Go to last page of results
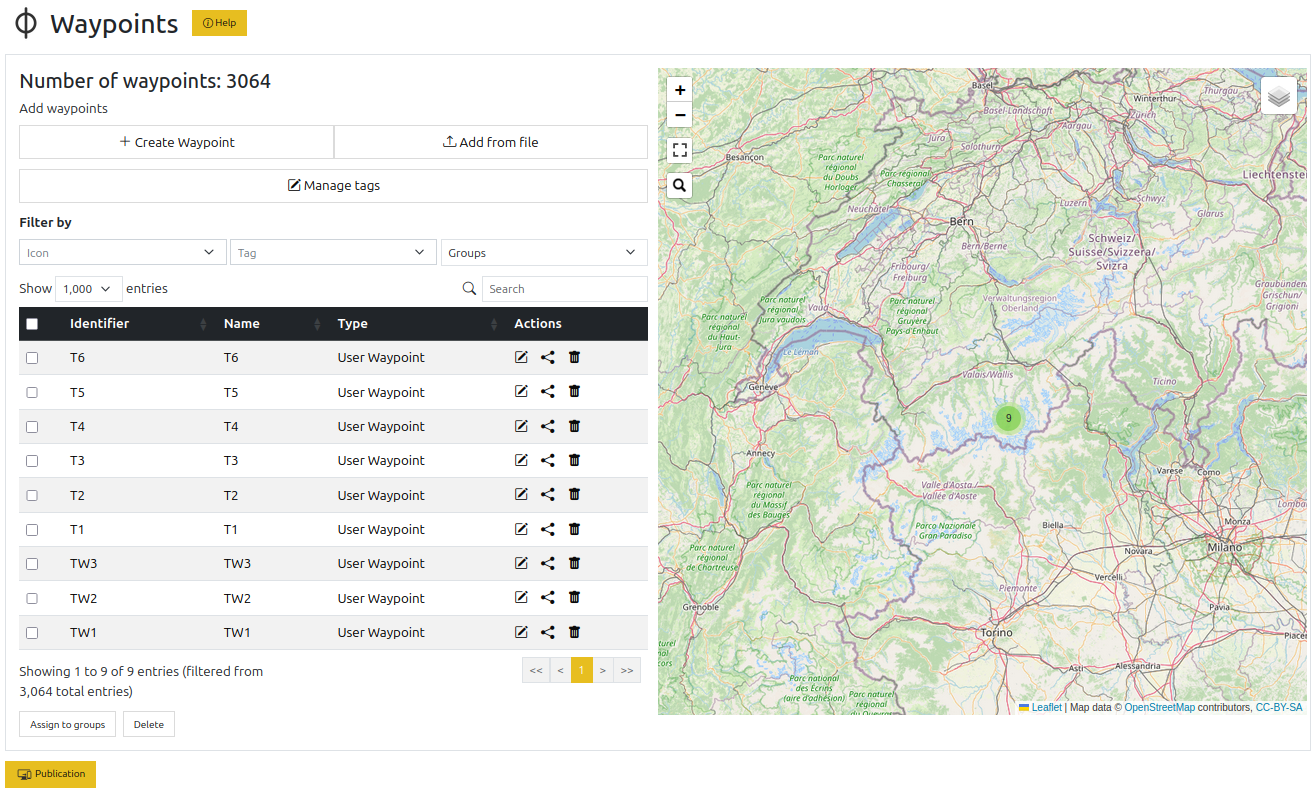This screenshot has height=790, width=1315. point(627,670)
